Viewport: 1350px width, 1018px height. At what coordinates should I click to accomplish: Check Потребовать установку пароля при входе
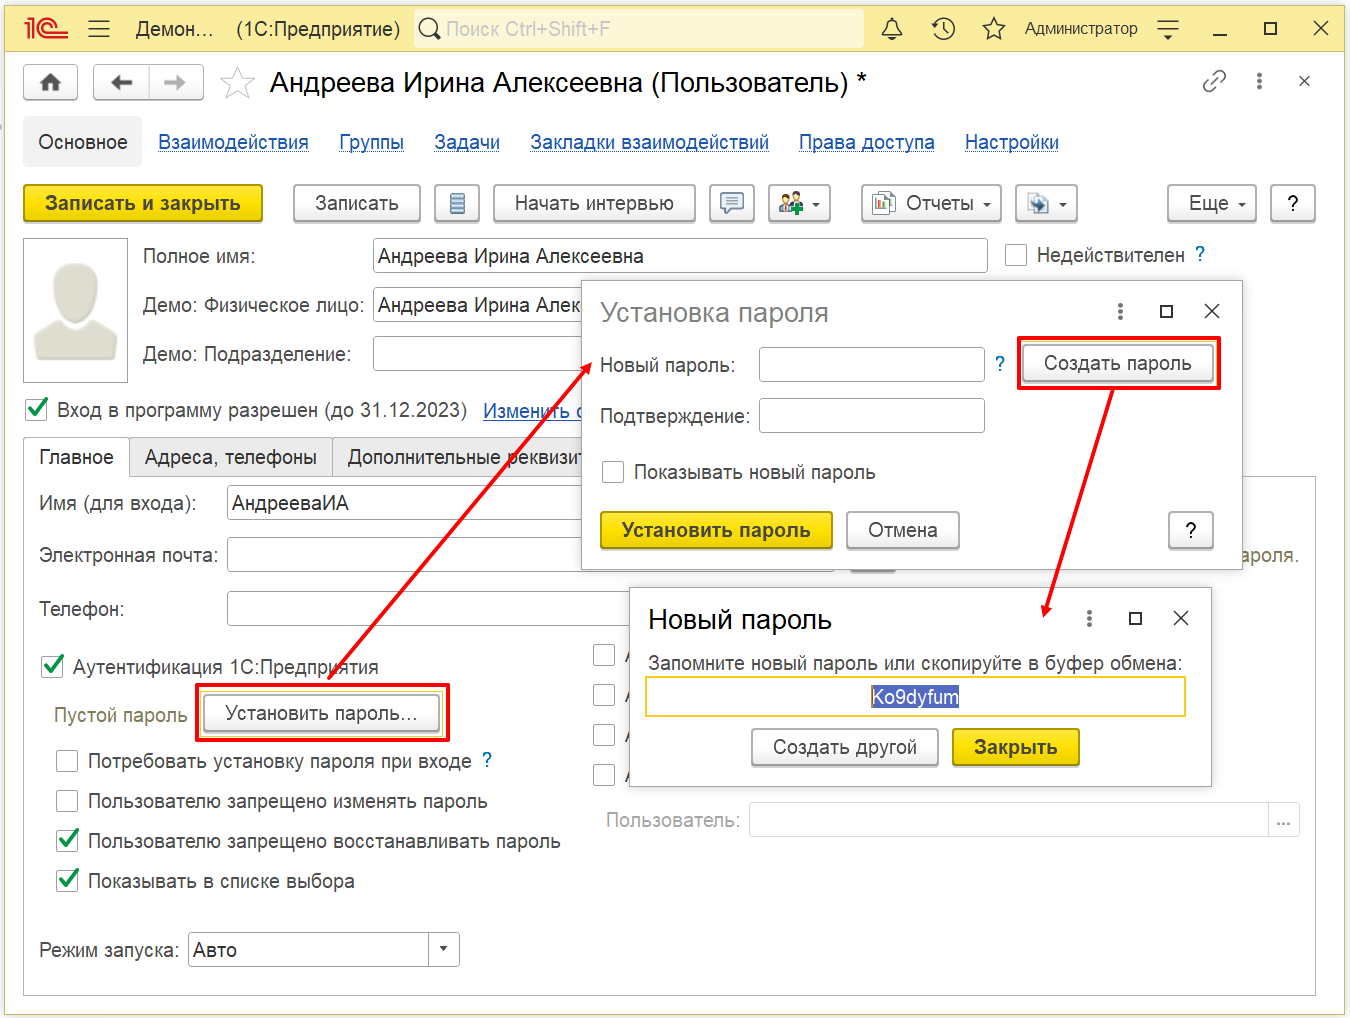[x=67, y=761]
